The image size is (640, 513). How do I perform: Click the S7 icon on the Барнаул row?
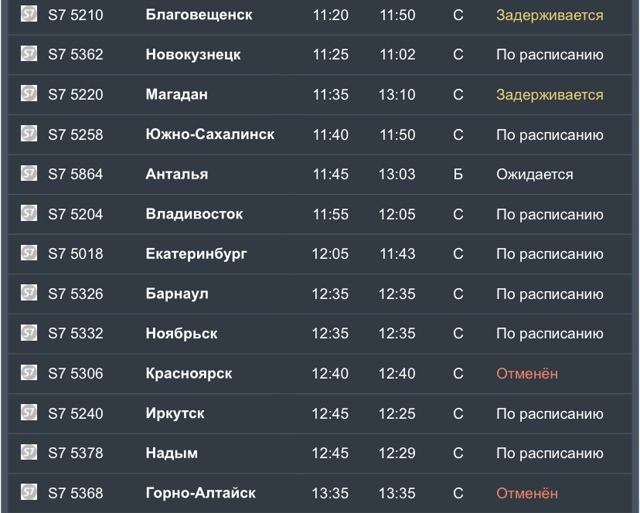29,294
